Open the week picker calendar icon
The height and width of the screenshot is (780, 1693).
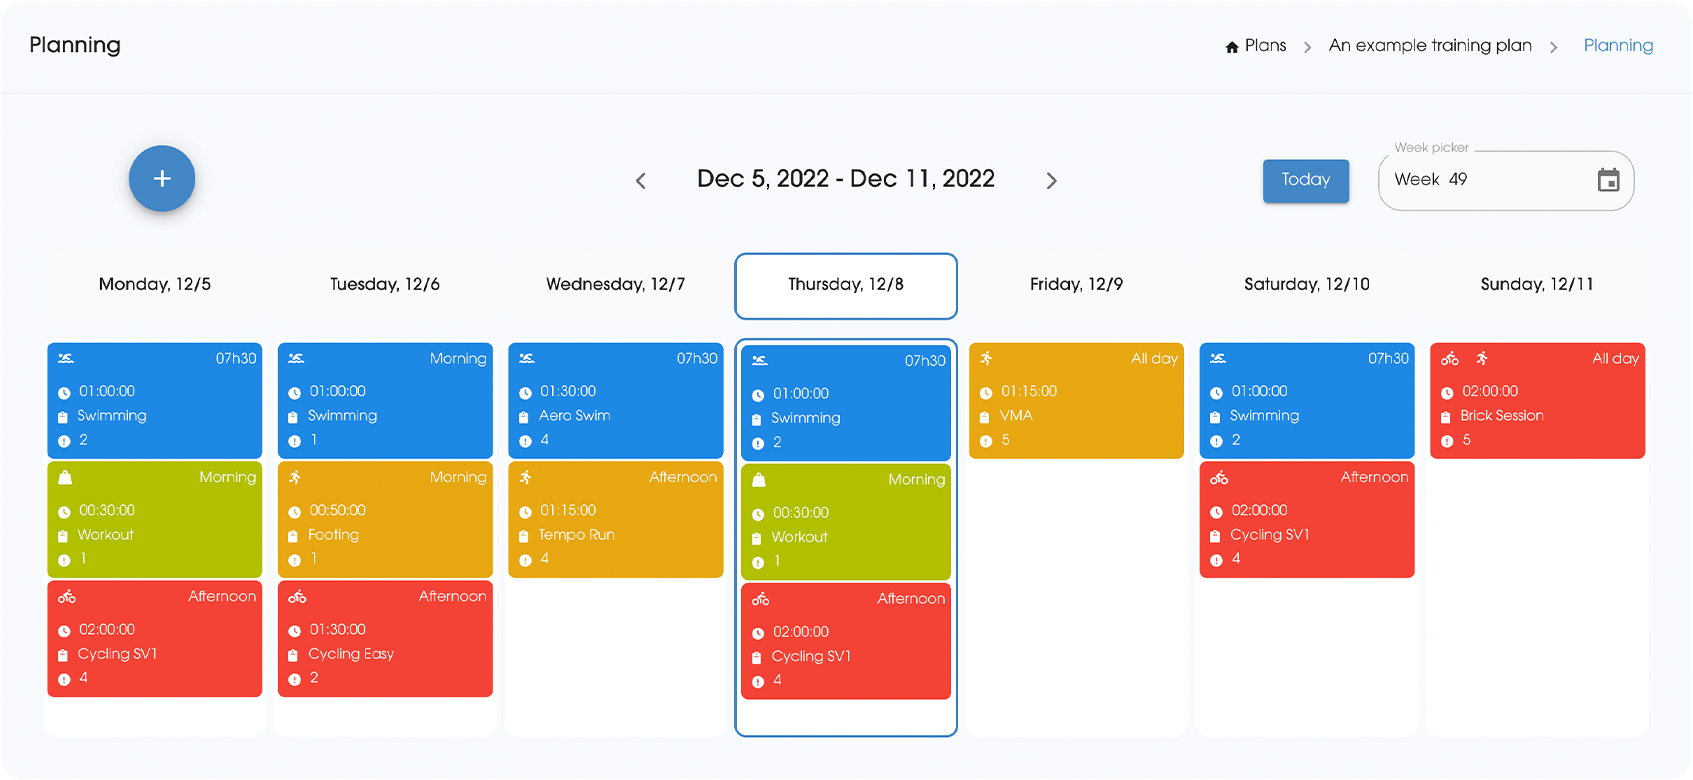point(1608,180)
